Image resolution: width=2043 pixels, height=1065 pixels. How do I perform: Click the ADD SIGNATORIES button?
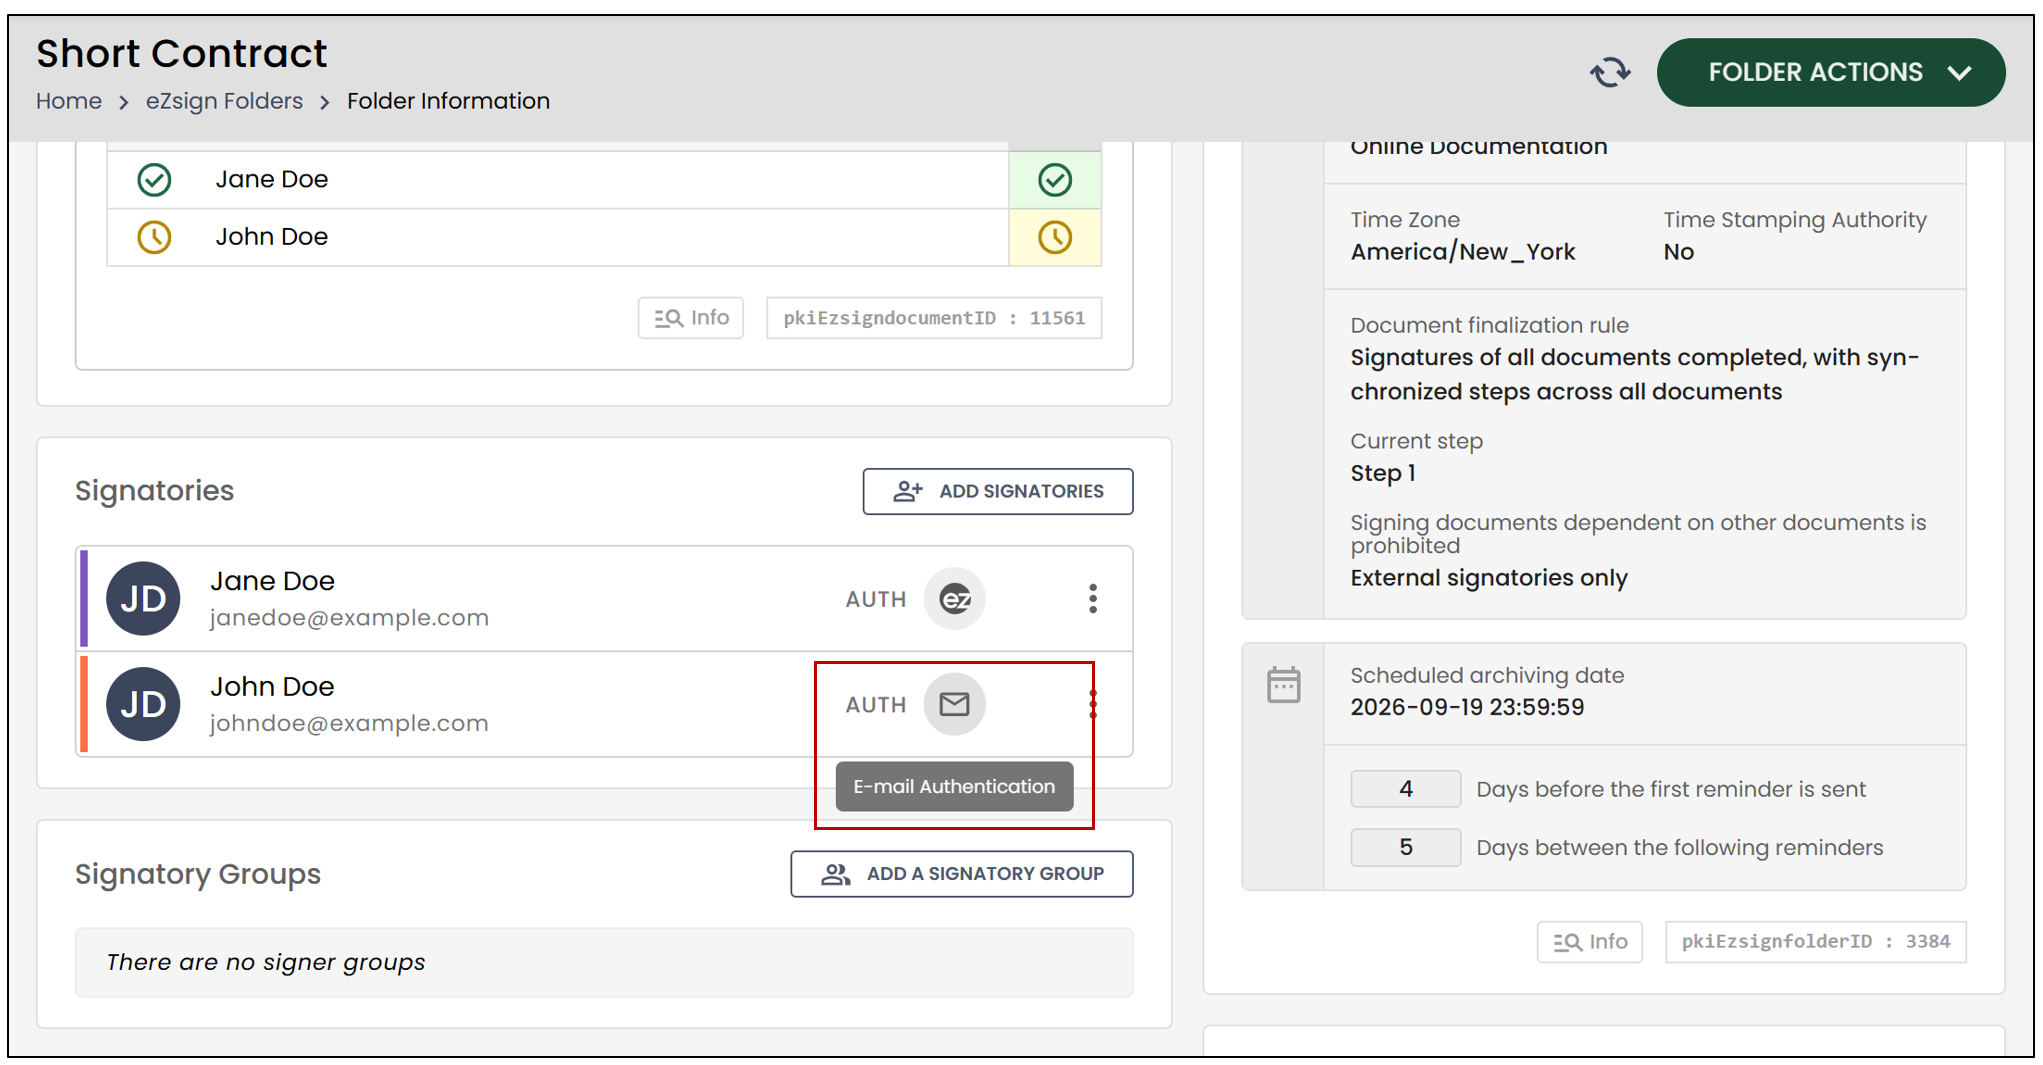click(998, 491)
